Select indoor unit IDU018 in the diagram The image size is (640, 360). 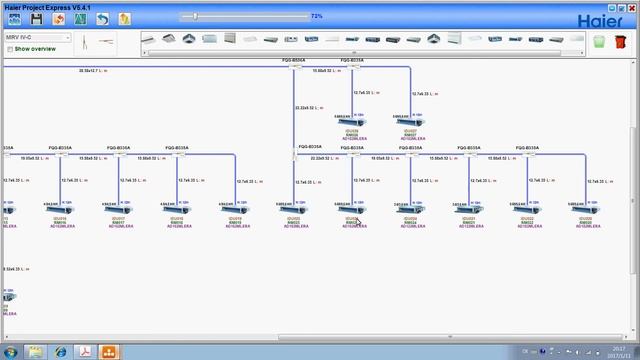(x=176, y=210)
